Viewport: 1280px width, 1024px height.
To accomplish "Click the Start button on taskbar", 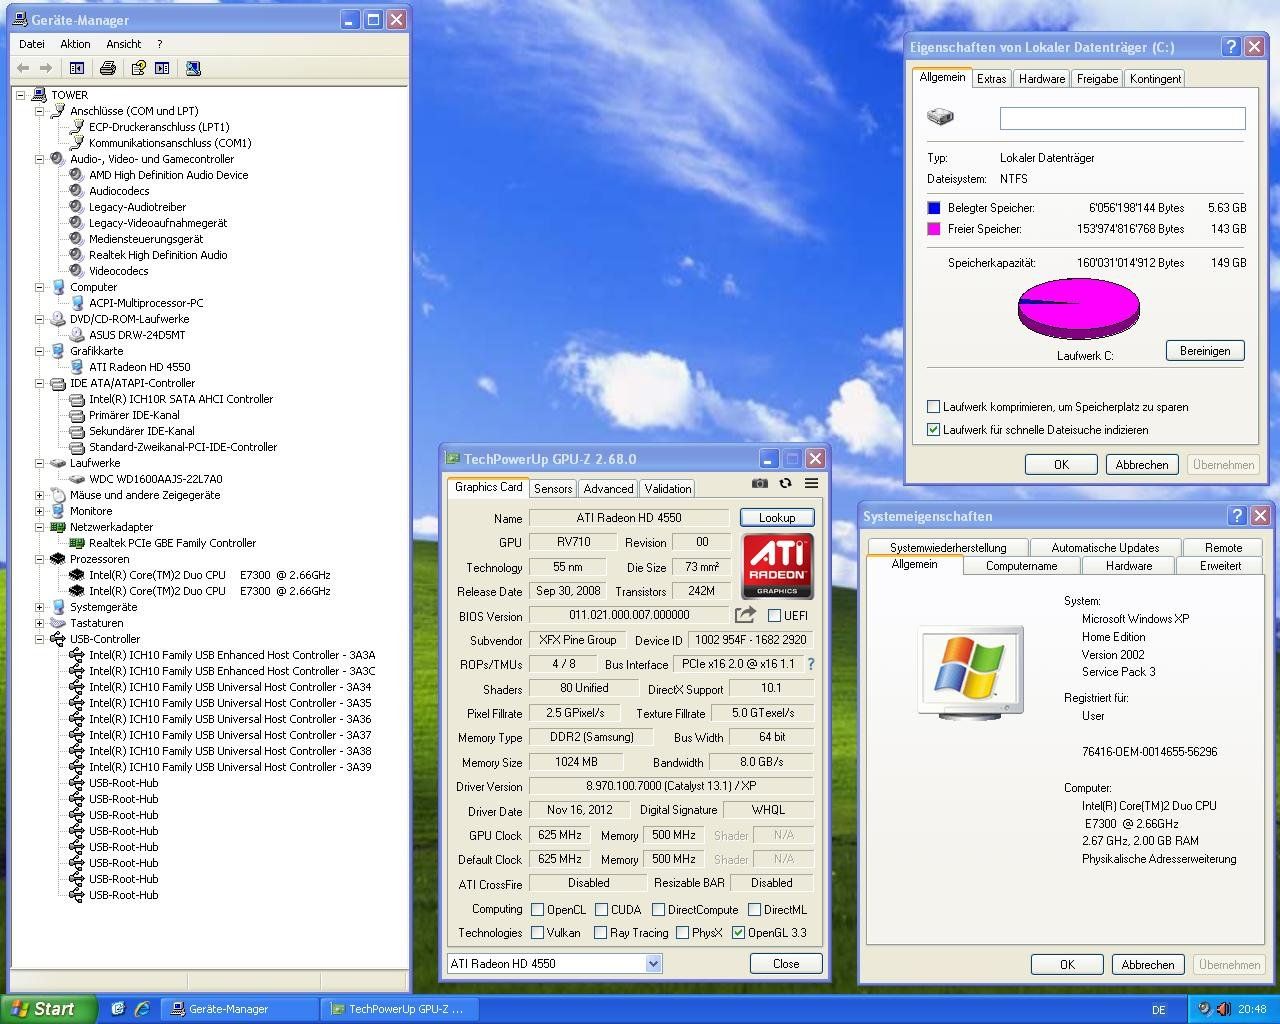I will [49, 1009].
